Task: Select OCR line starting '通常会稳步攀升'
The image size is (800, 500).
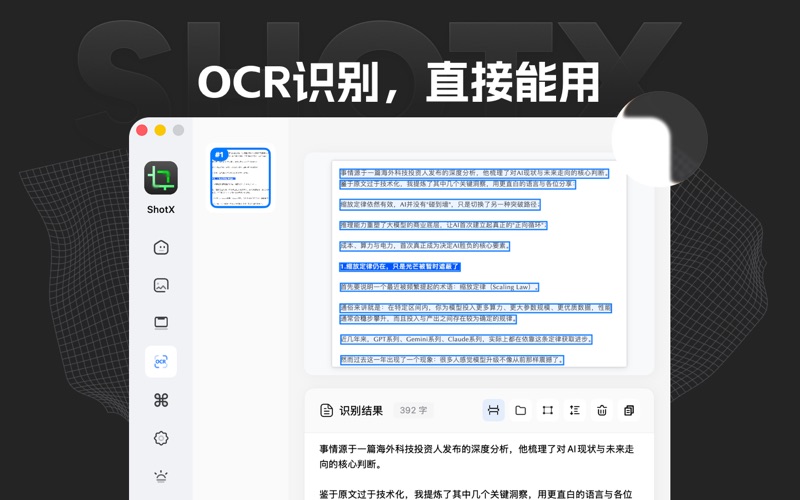Action: pos(428,319)
